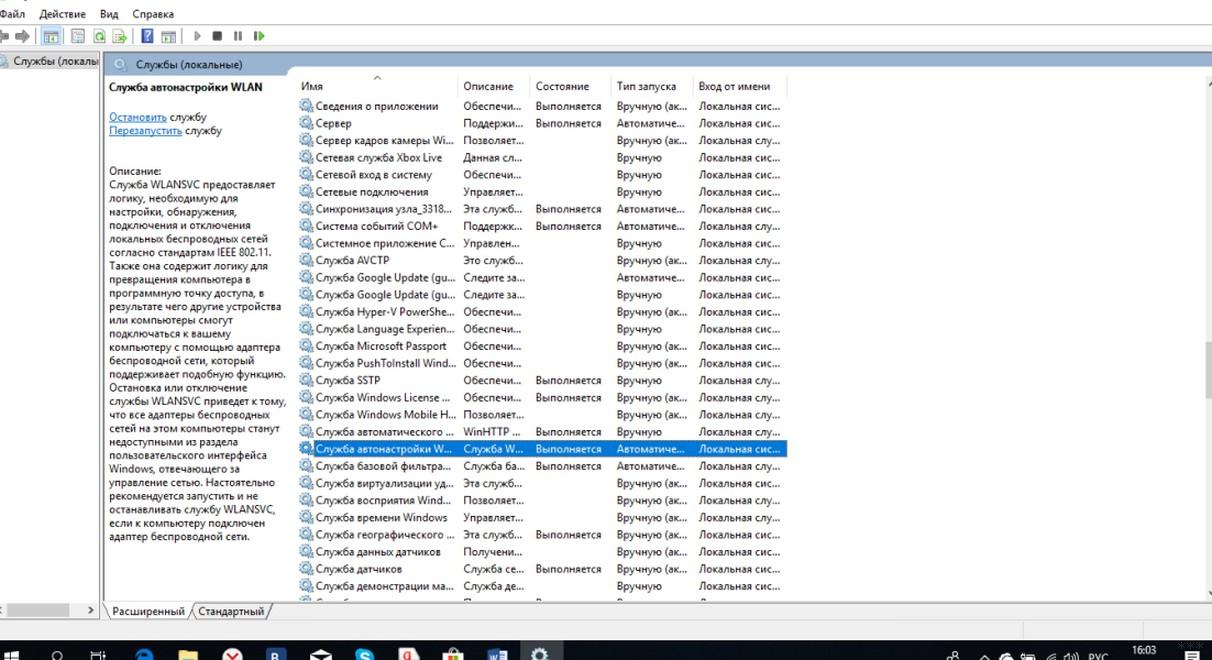1212x660 pixels.
Task: Click the Остановить link to stop the service
Action: [x=138, y=117]
